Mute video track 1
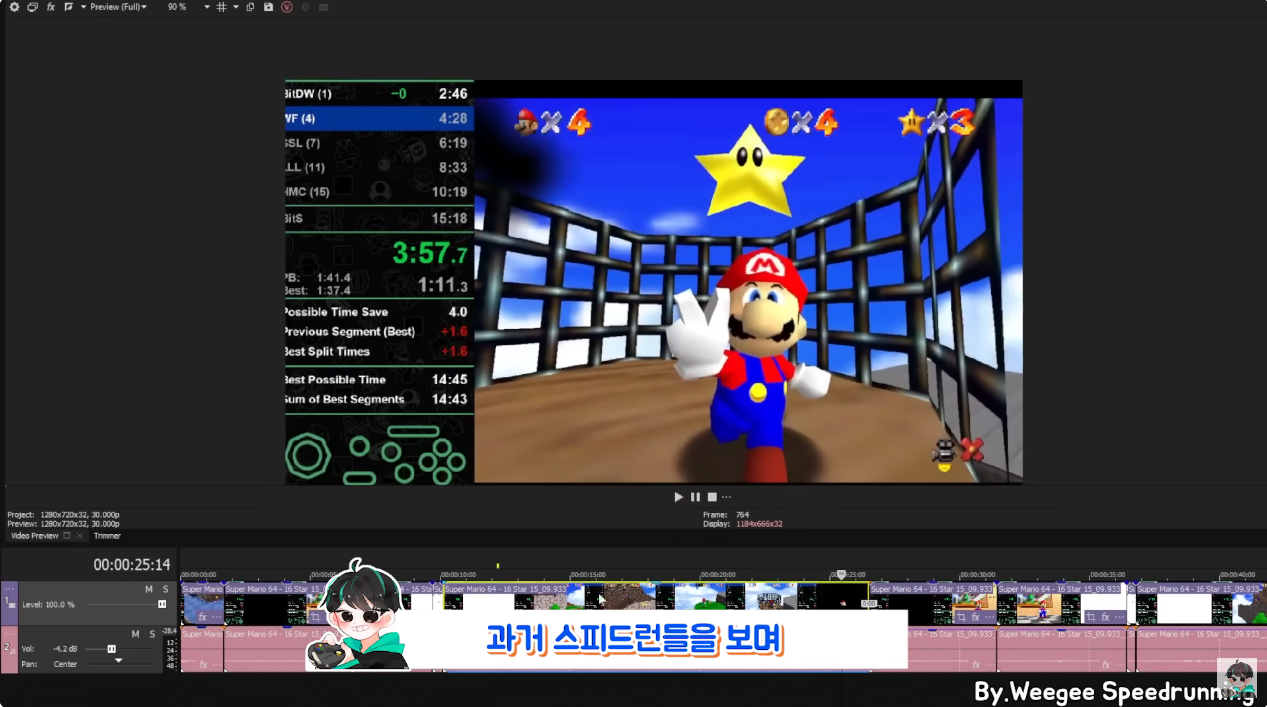Image resolution: width=1267 pixels, height=707 pixels. [x=149, y=589]
